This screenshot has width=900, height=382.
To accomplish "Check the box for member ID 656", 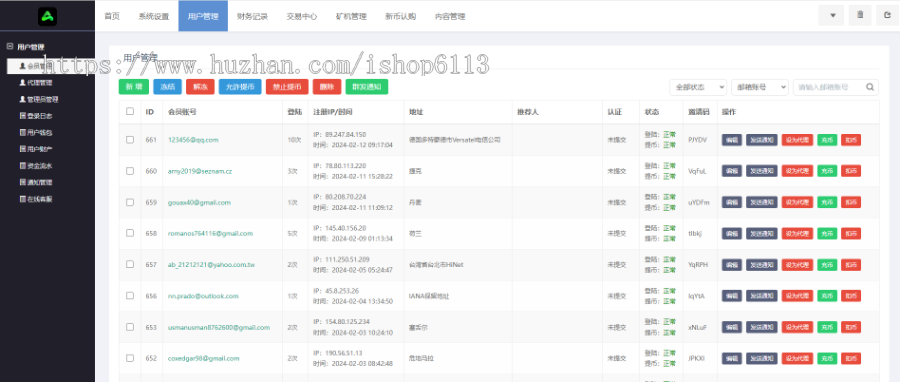I will (130, 295).
